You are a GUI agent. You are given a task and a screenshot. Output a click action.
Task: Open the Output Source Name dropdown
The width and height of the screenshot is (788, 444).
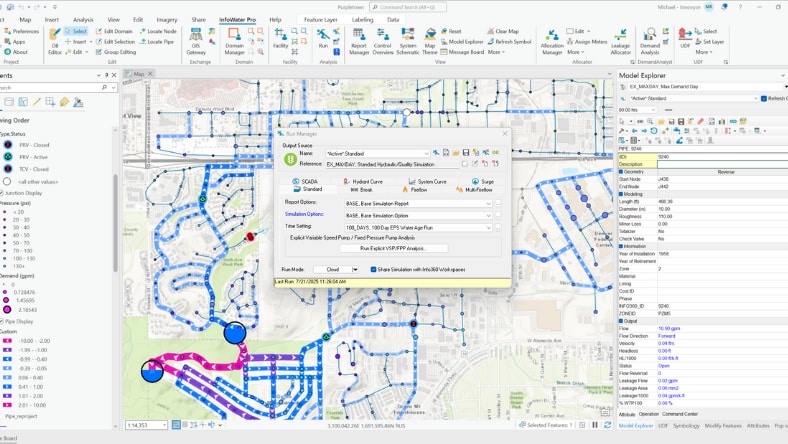[426, 153]
